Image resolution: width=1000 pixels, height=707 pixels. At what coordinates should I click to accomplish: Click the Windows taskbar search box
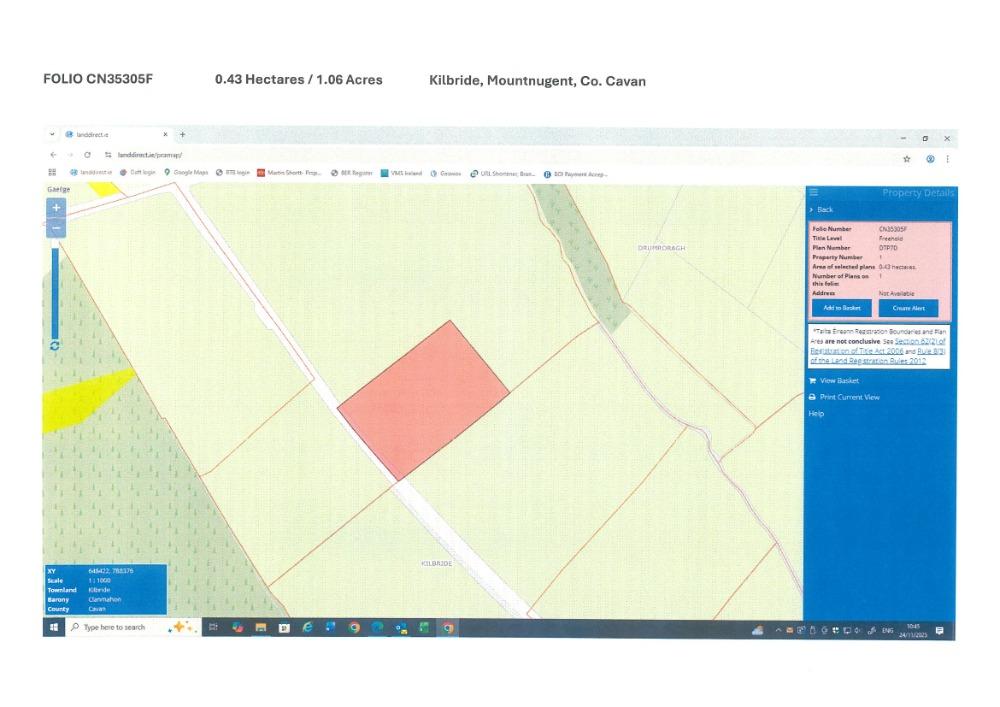(120, 627)
